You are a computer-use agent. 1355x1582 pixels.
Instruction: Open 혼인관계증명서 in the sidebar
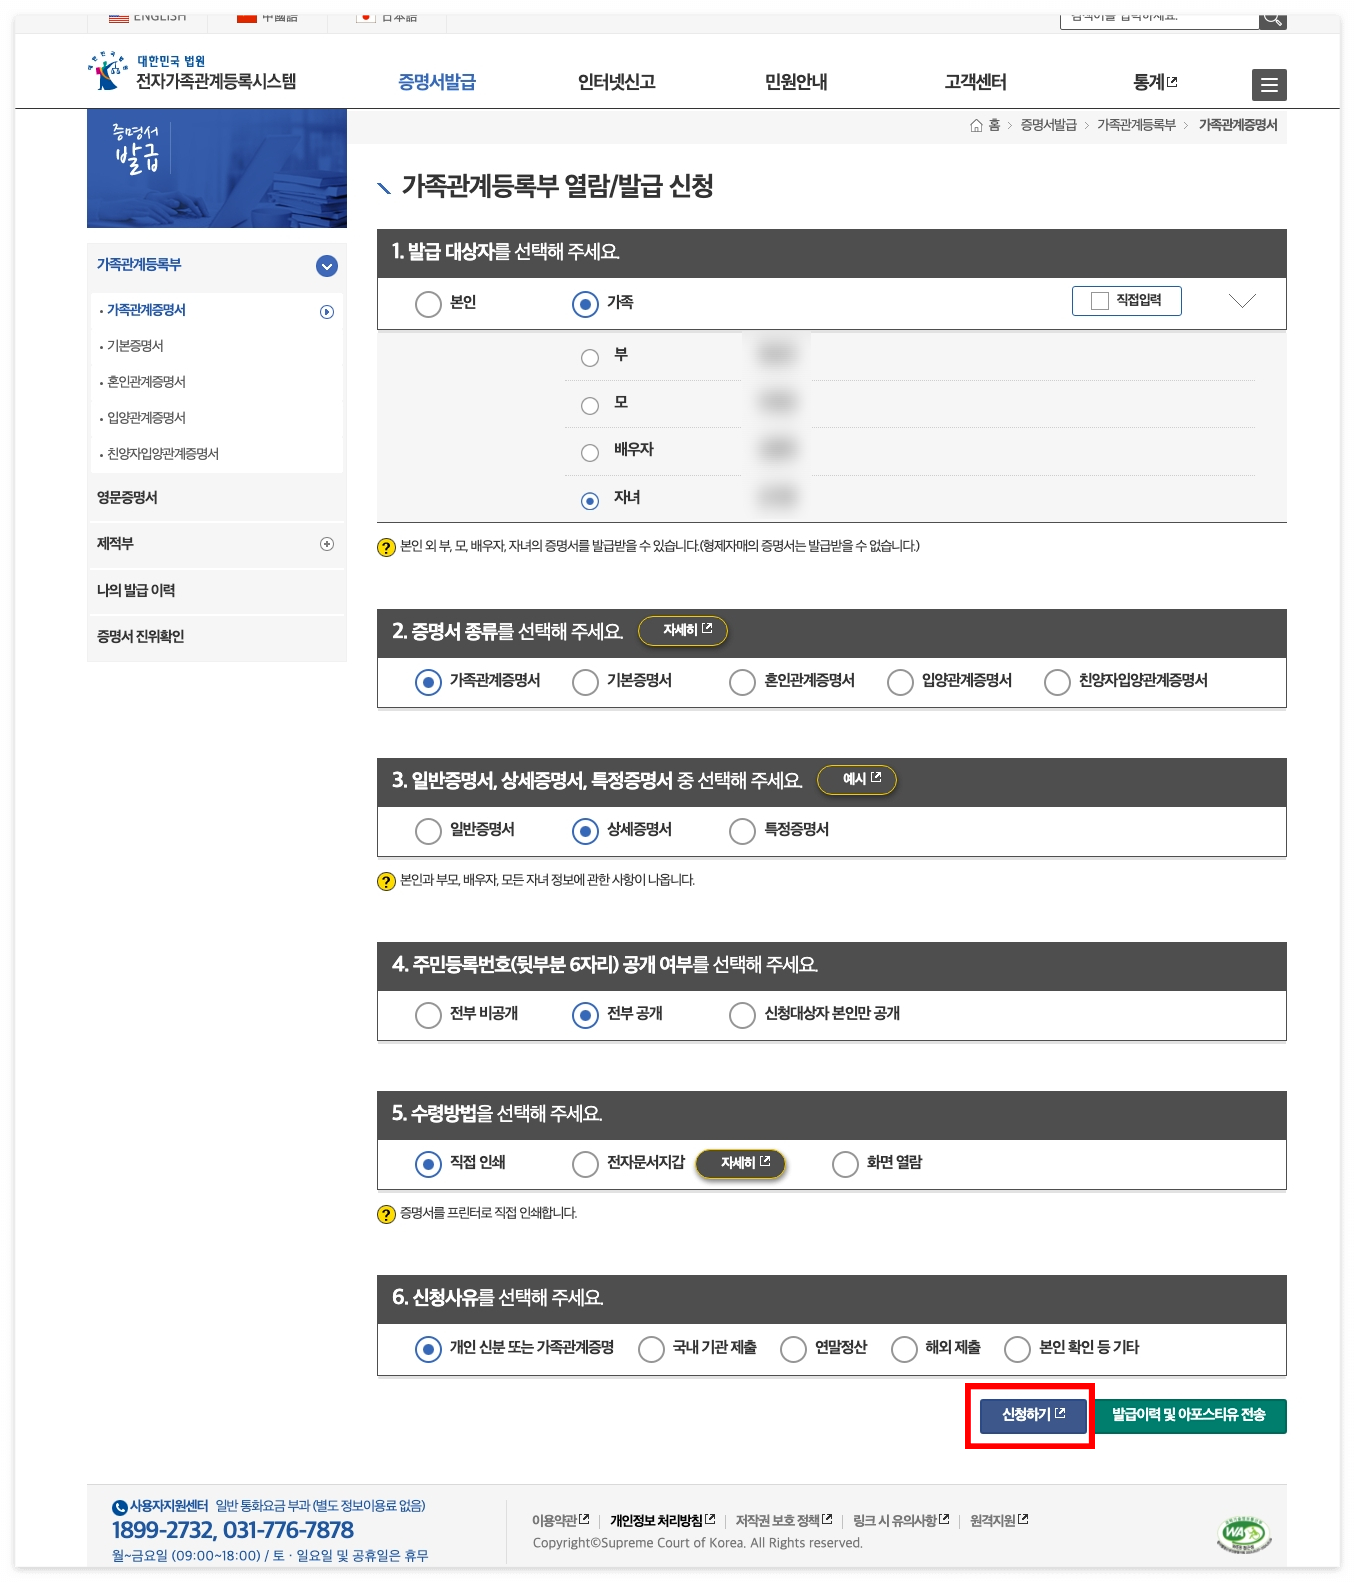tap(146, 382)
